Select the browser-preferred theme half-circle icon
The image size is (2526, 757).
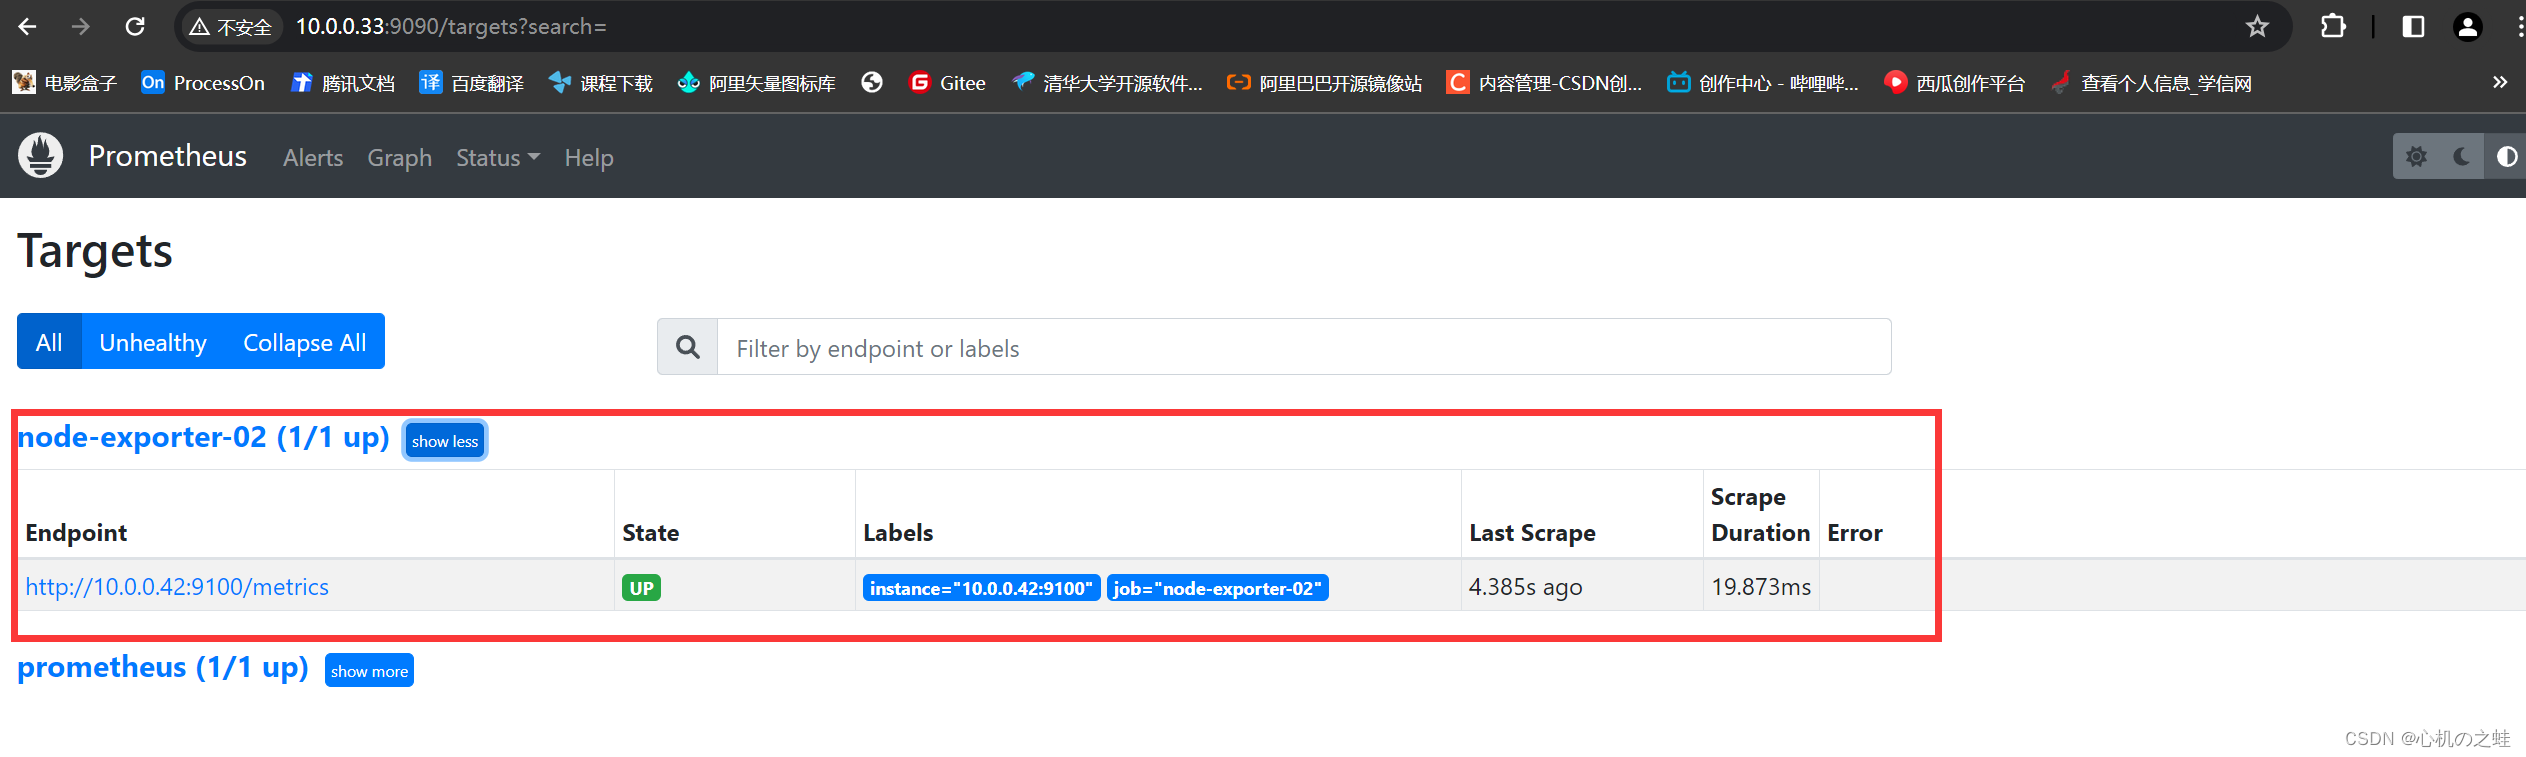(2506, 156)
